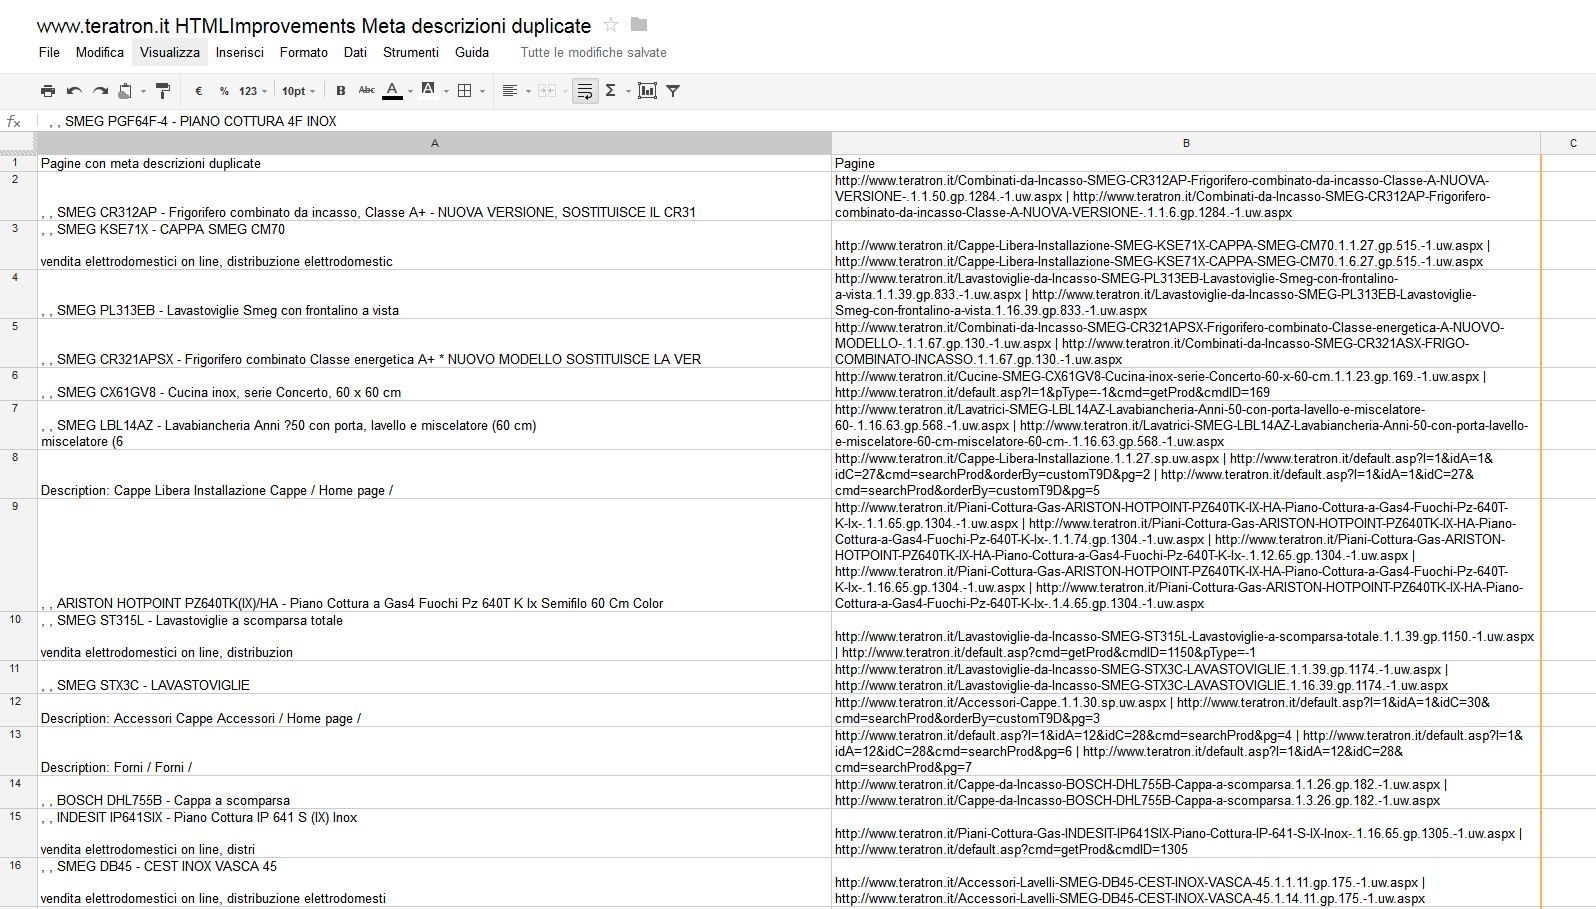The width and height of the screenshot is (1596, 909).
Task: Select the ARISTON HOTPOINT PZ640TK description cell
Action: 435,555
